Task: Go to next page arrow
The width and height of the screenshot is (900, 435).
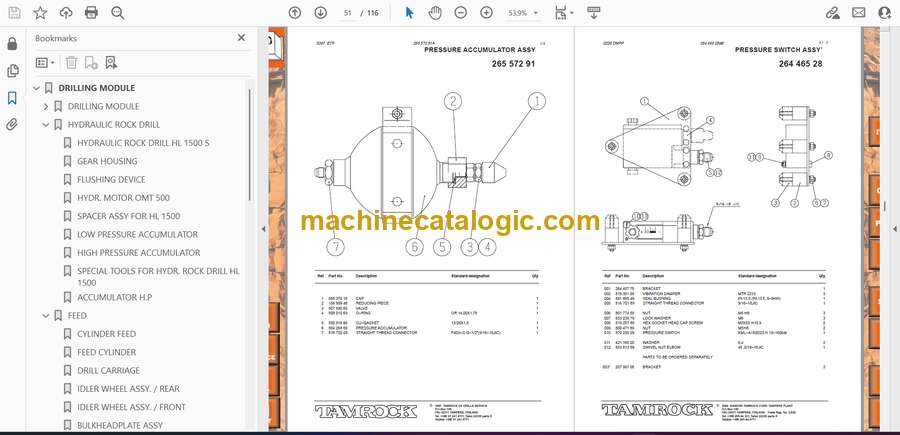Action: click(320, 13)
